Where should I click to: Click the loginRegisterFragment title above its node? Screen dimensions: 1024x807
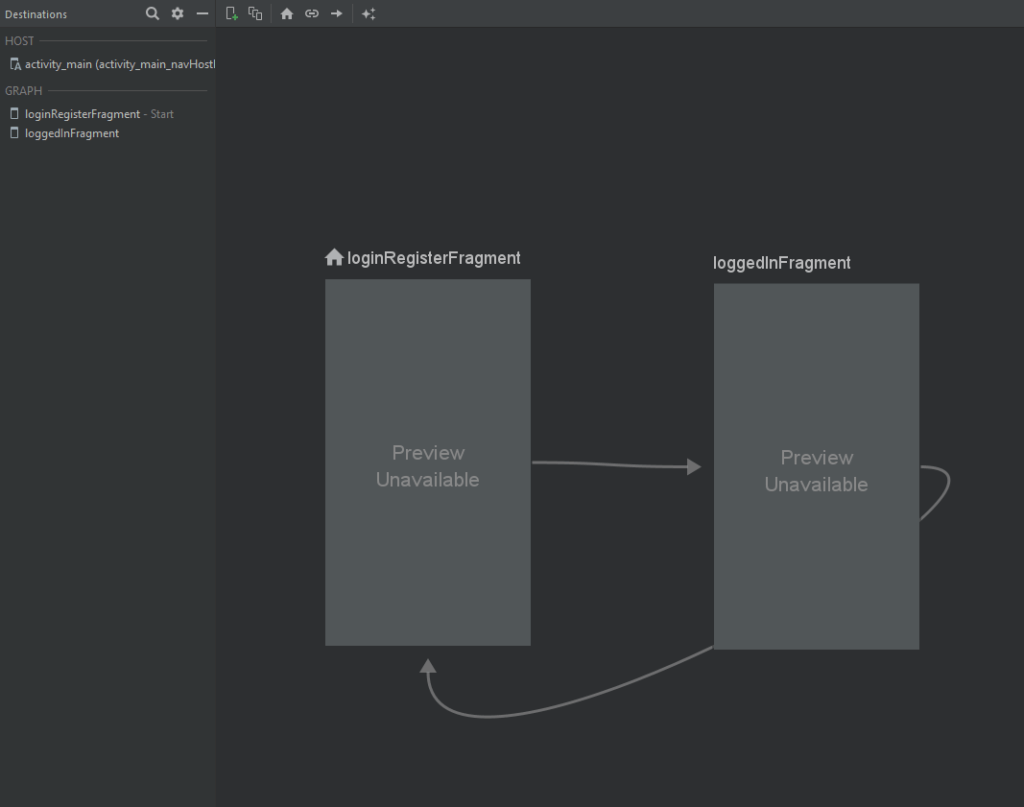[x=433, y=258]
